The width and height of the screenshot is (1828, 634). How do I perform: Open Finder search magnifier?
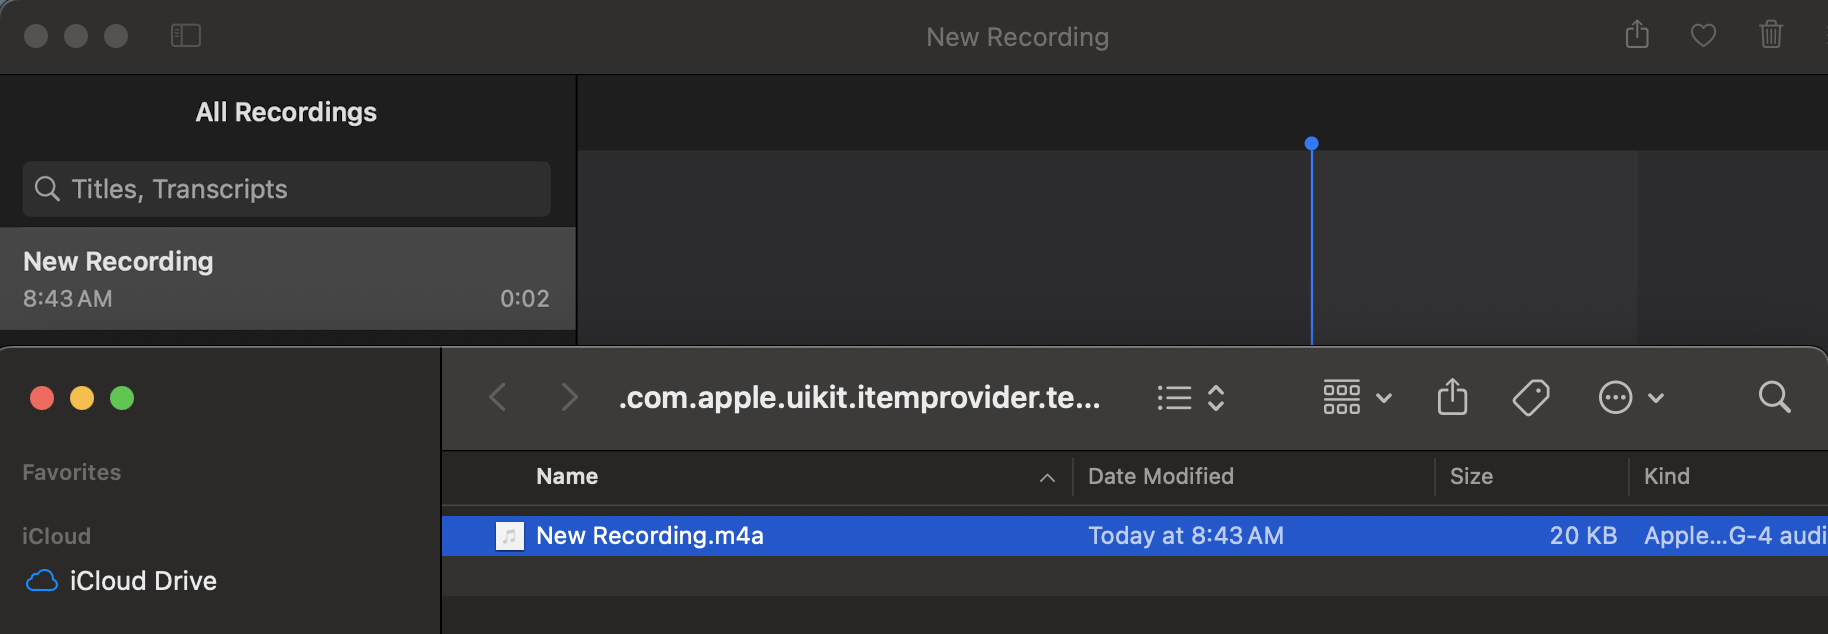(1774, 398)
